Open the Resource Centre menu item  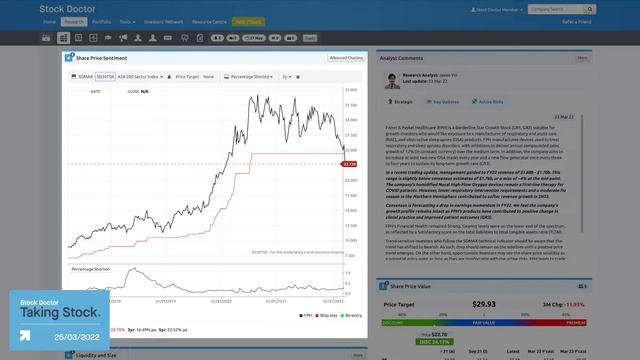[x=209, y=22]
